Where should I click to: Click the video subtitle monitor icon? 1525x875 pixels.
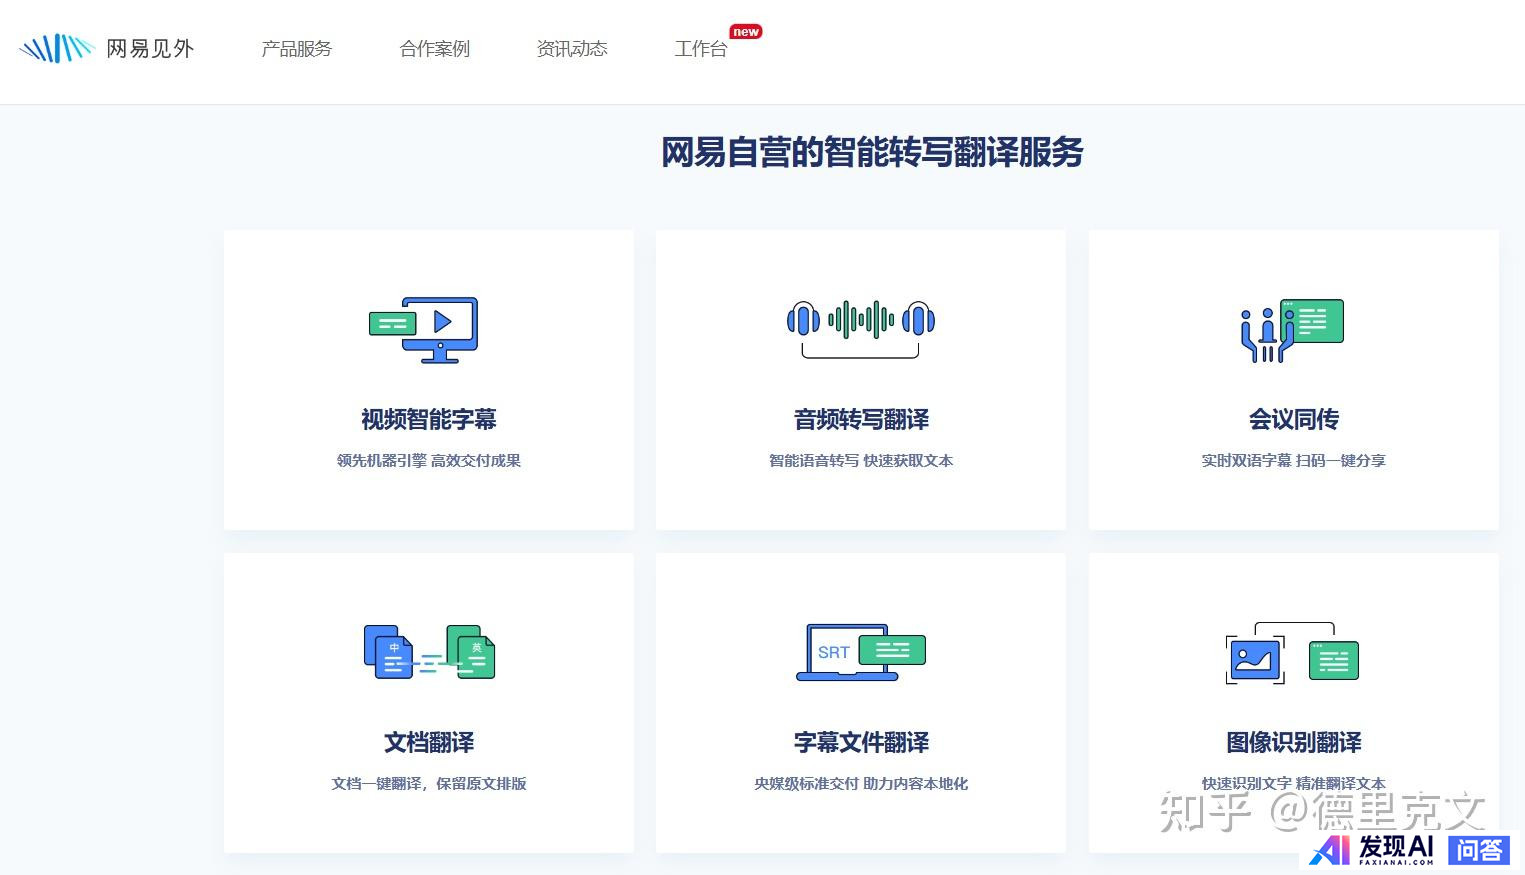[424, 330]
